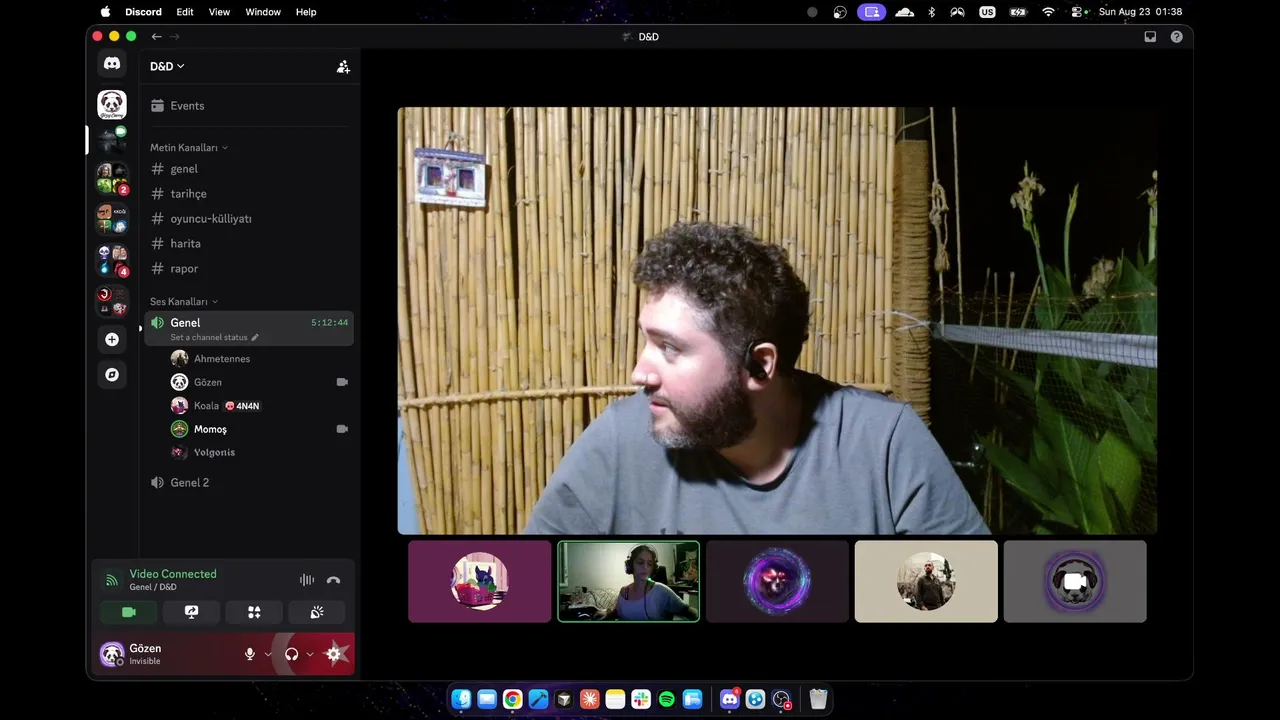Open the Apple menu
This screenshot has height=720, width=1280.
(x=105, y=12)
